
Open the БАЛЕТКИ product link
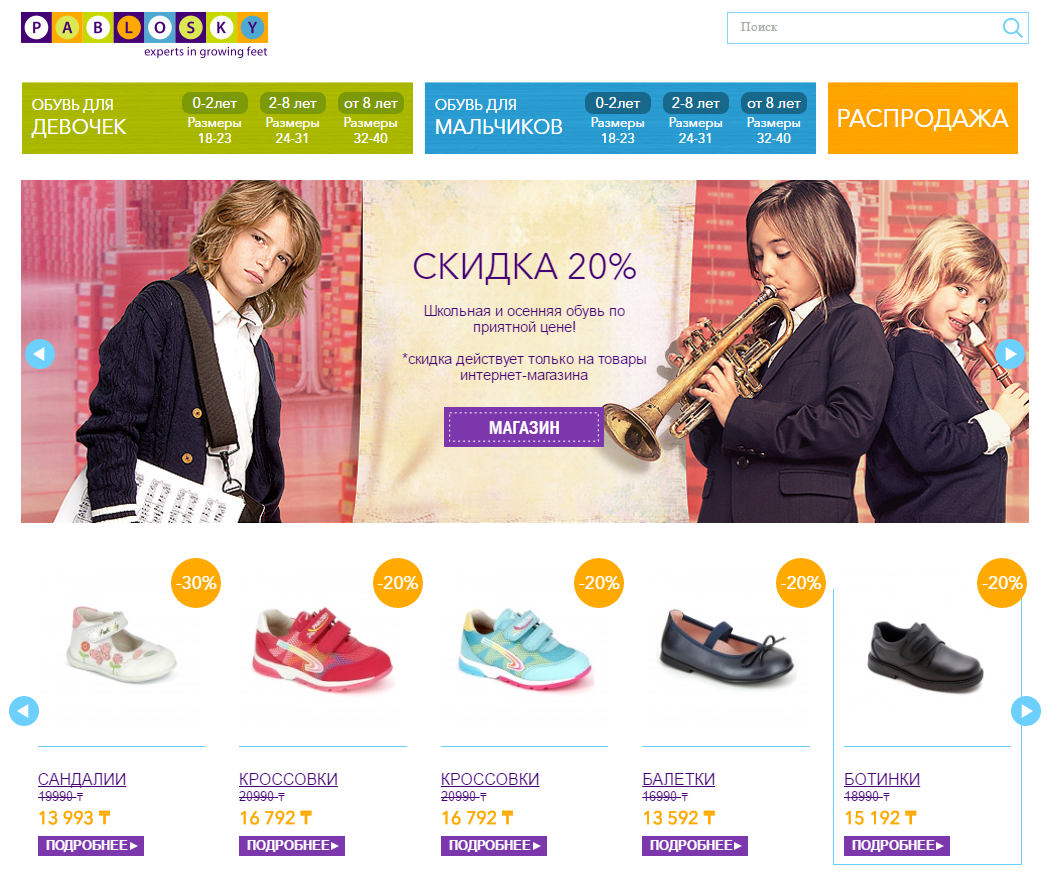pyautogui.click(x=678, y=779)
